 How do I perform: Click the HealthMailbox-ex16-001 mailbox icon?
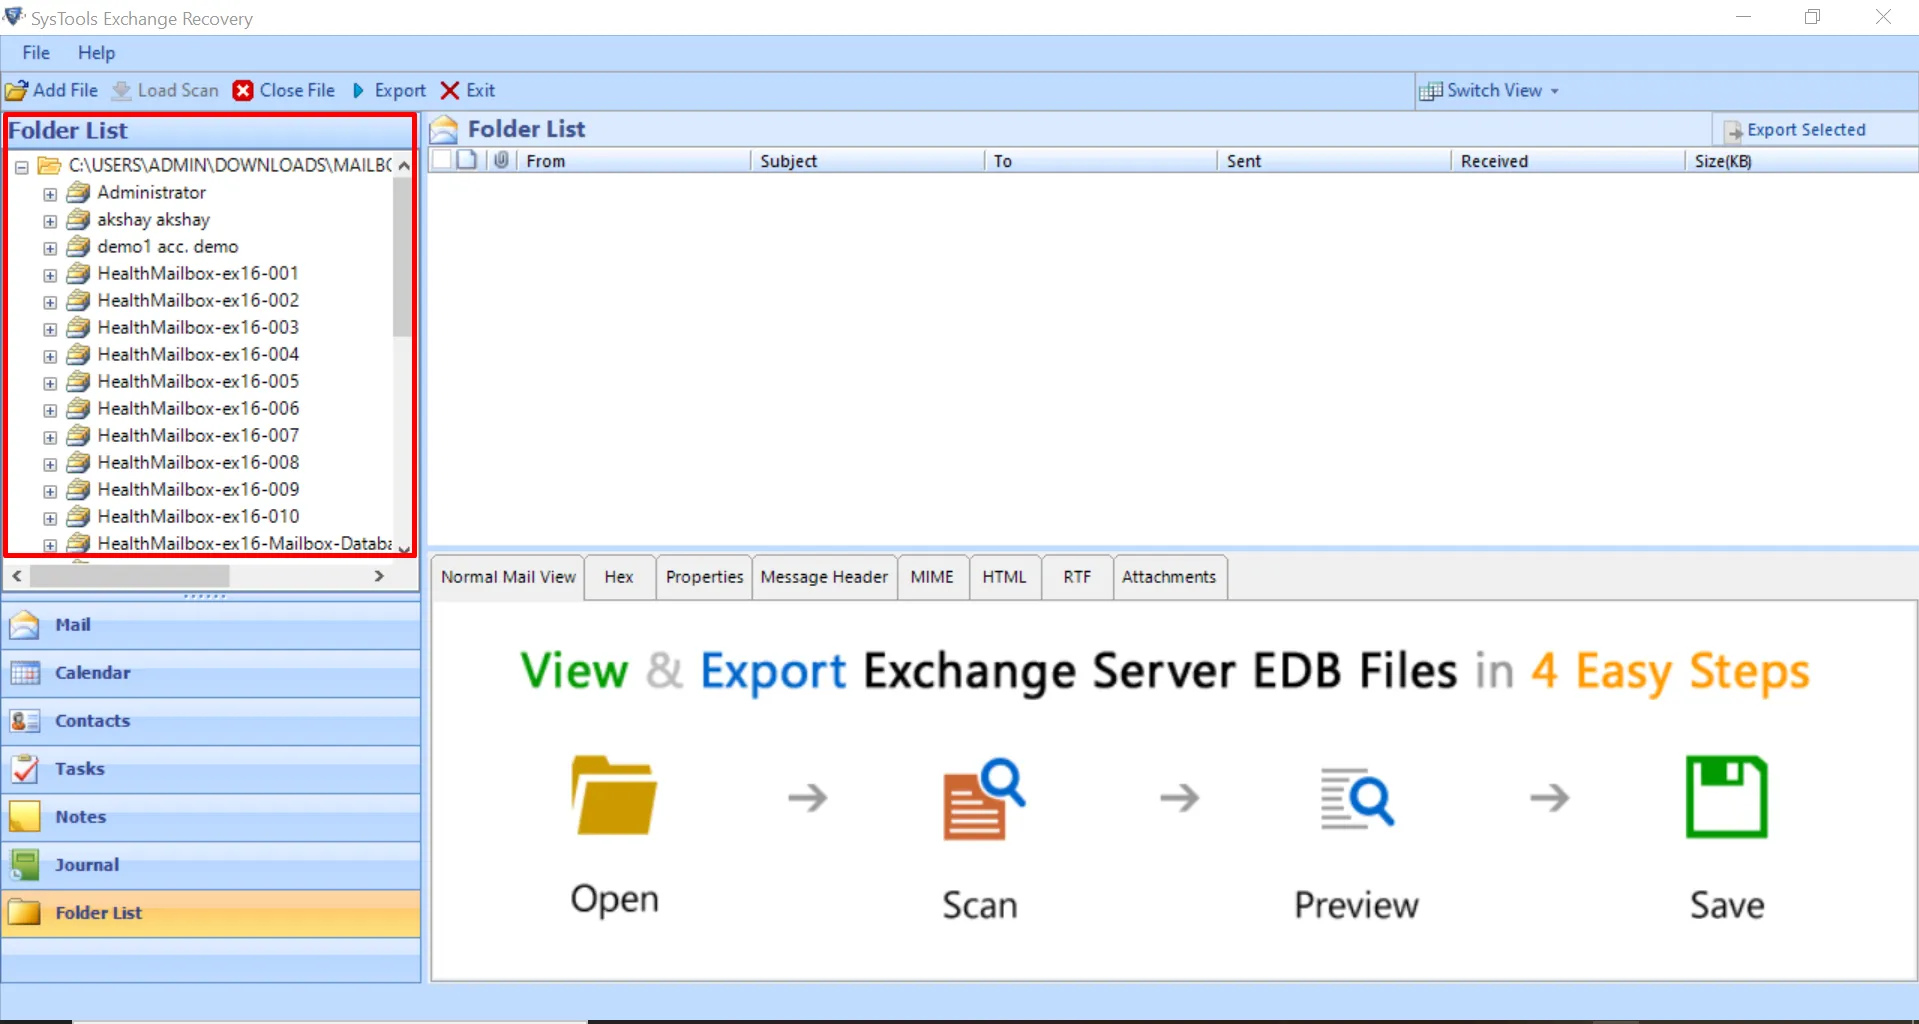click(x=78, y=274)
